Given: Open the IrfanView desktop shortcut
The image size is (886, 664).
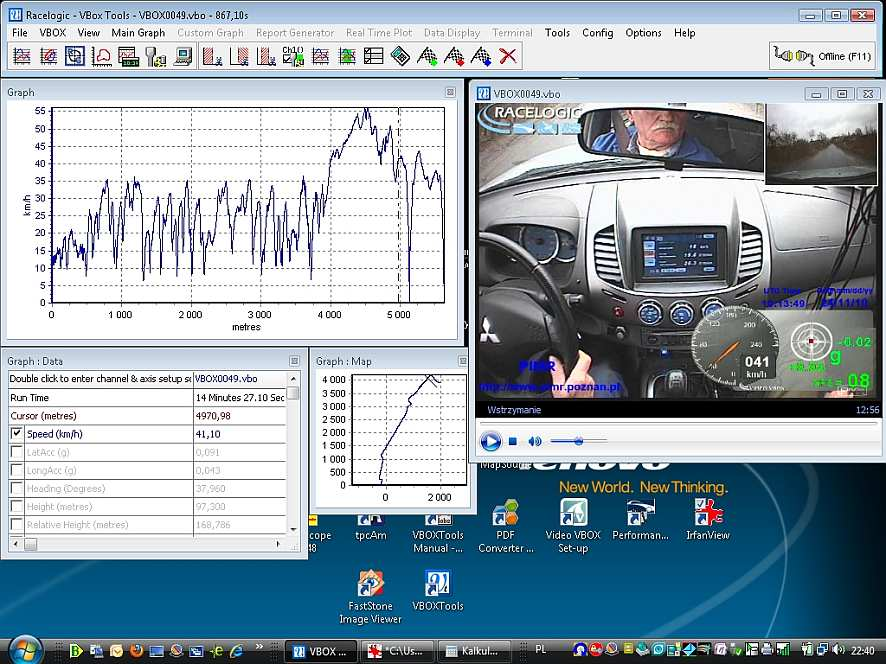Looking at the screenshot, I should 707,520.
